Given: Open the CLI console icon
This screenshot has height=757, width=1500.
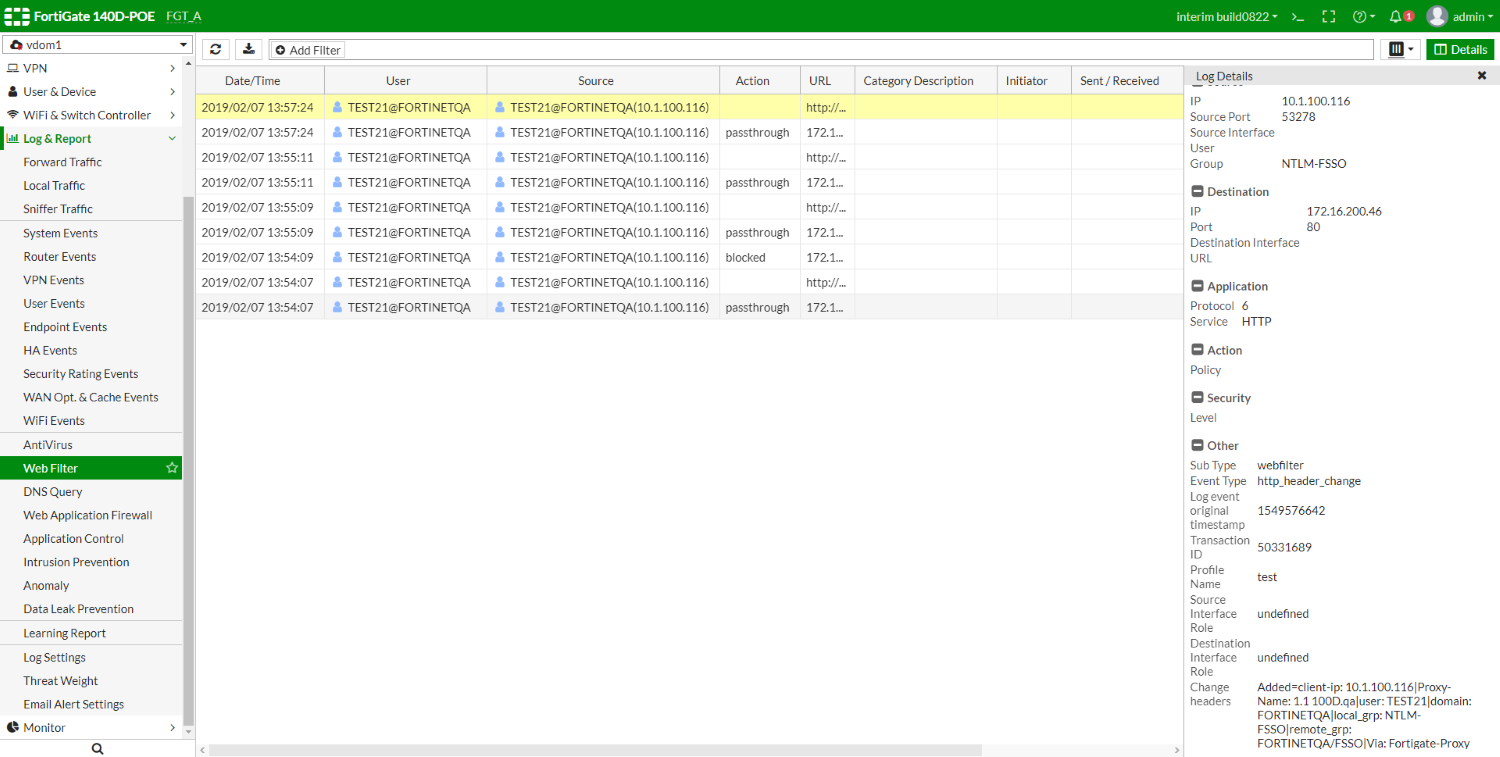Looking at the screenshot, I should coord(1298,16).
